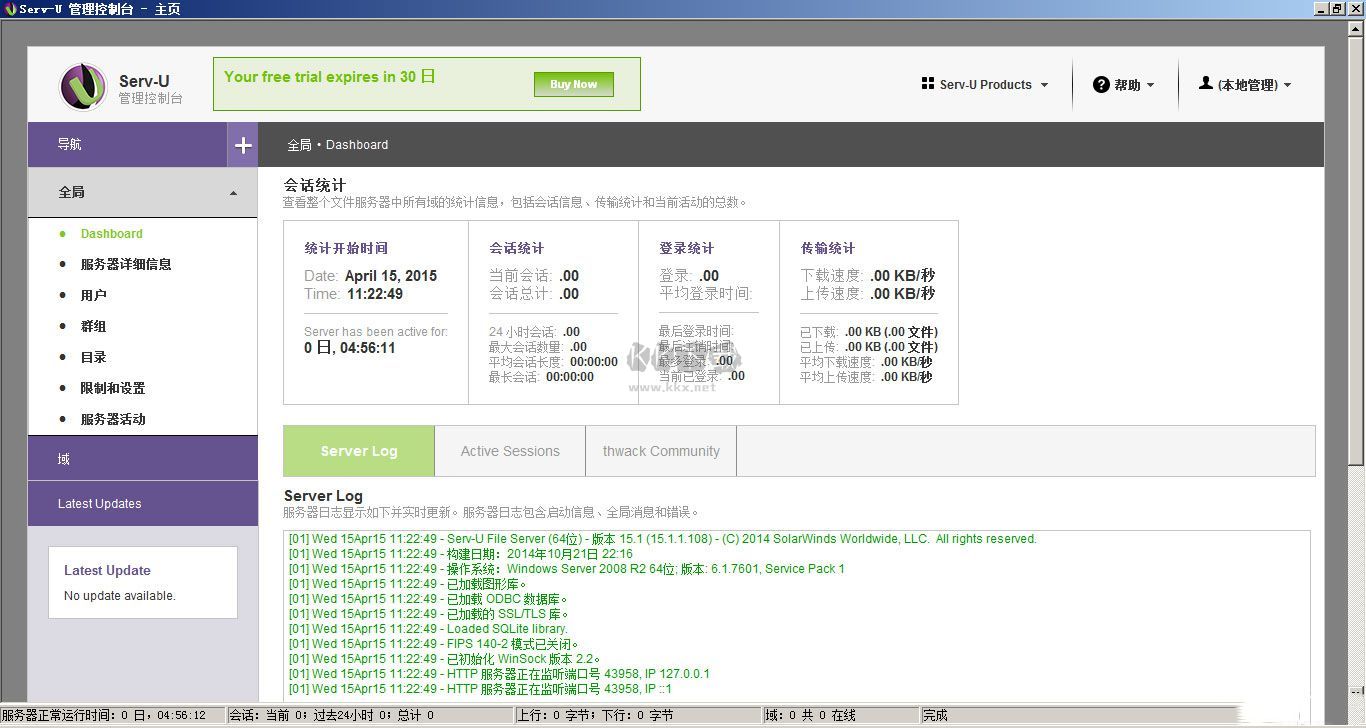This screenshot has height=728, width=1366.
Task: Click the + icon in the navigation panel
Action: [x=242, y=144]
